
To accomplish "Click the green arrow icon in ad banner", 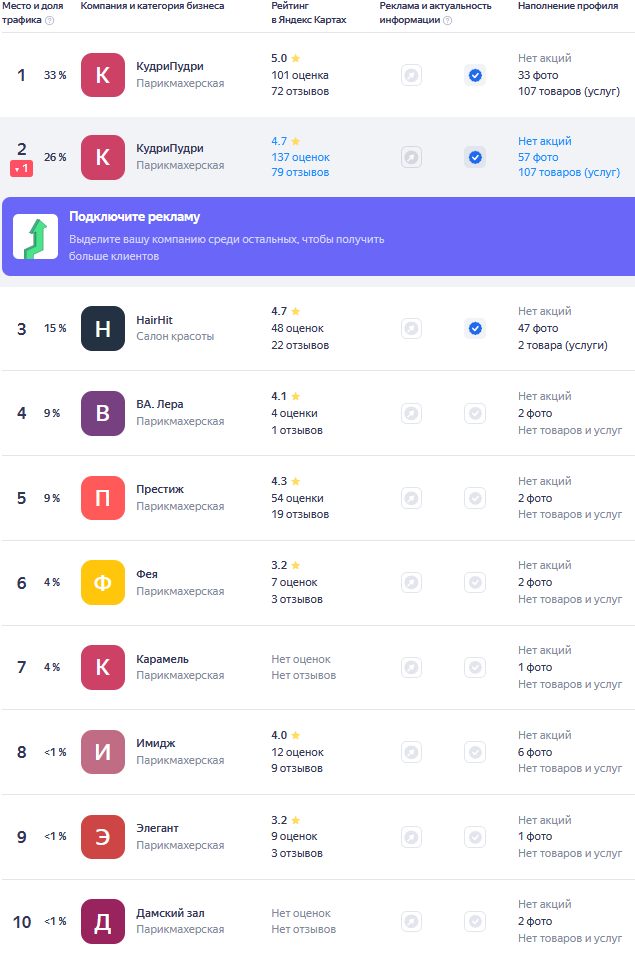I will (x=35, y=237).
